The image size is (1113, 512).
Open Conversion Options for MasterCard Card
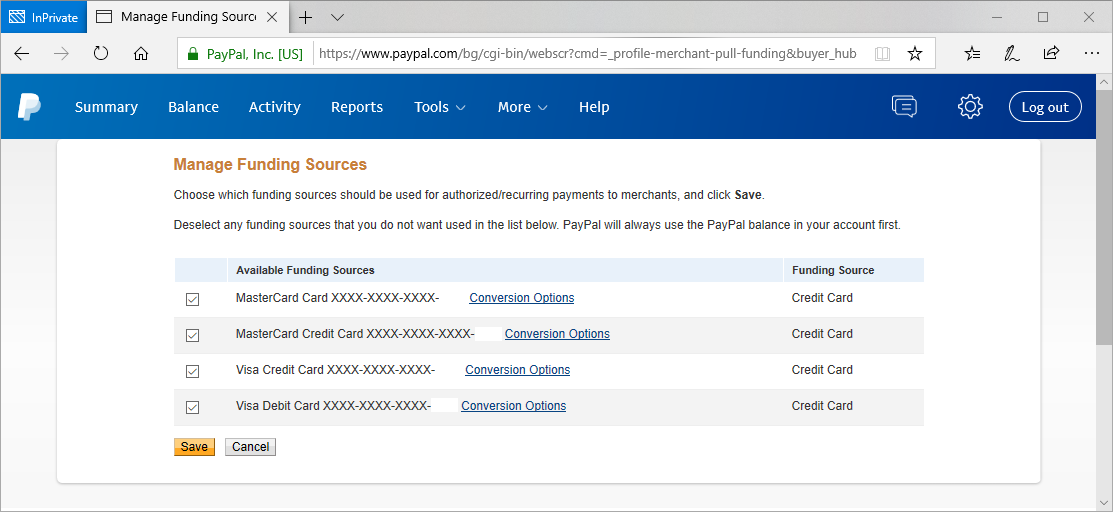[522, 298]
